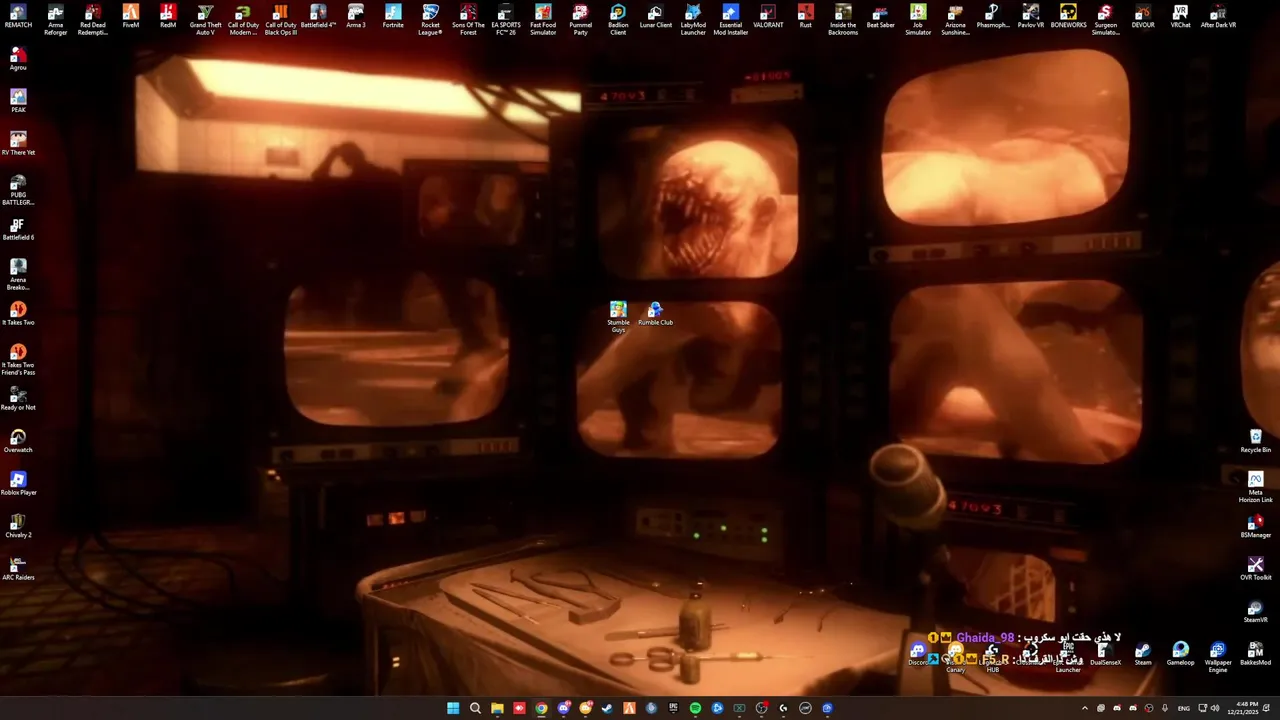Open the Rocket League shortcut
1280x720 pixels.
pyautogui.click(x=431, y=20)
